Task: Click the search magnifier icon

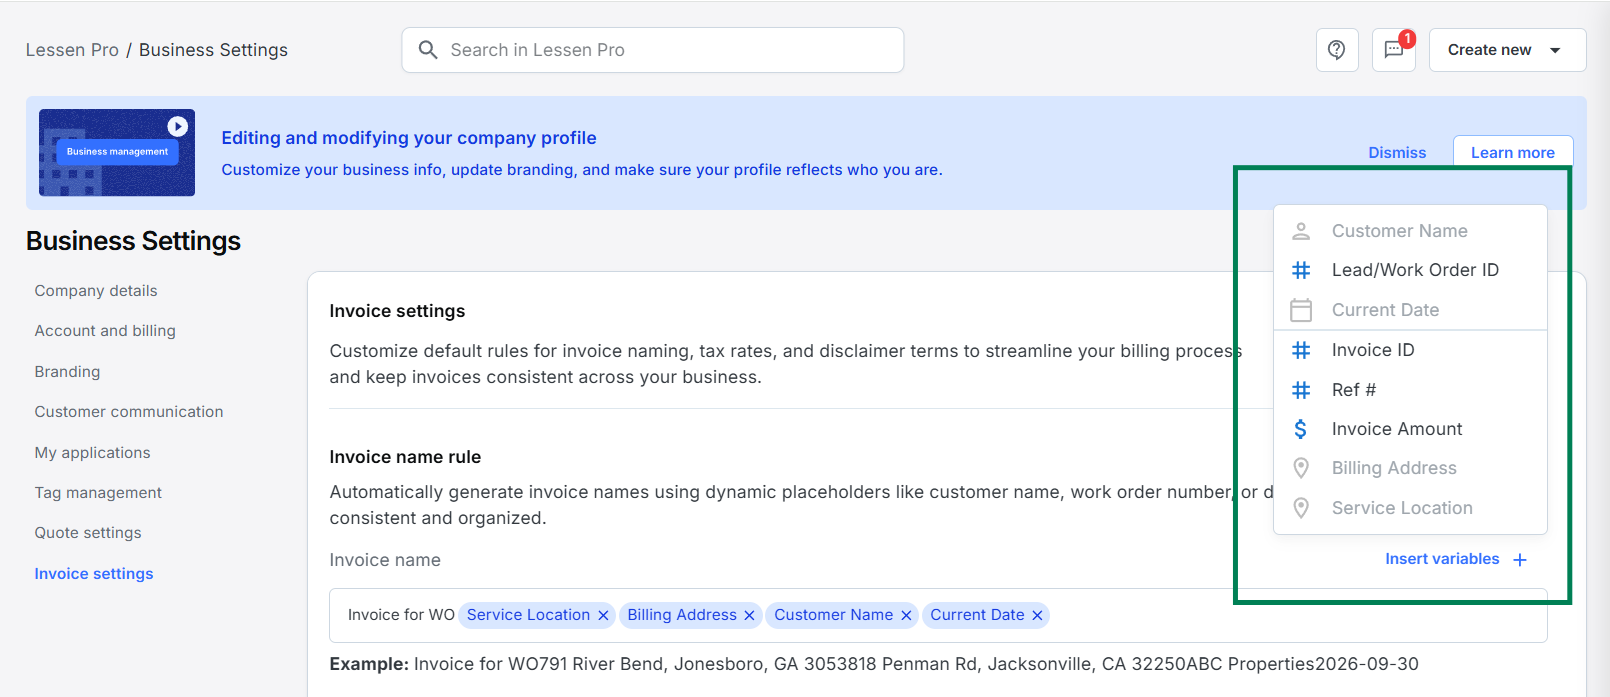Action: pos(428,50)
